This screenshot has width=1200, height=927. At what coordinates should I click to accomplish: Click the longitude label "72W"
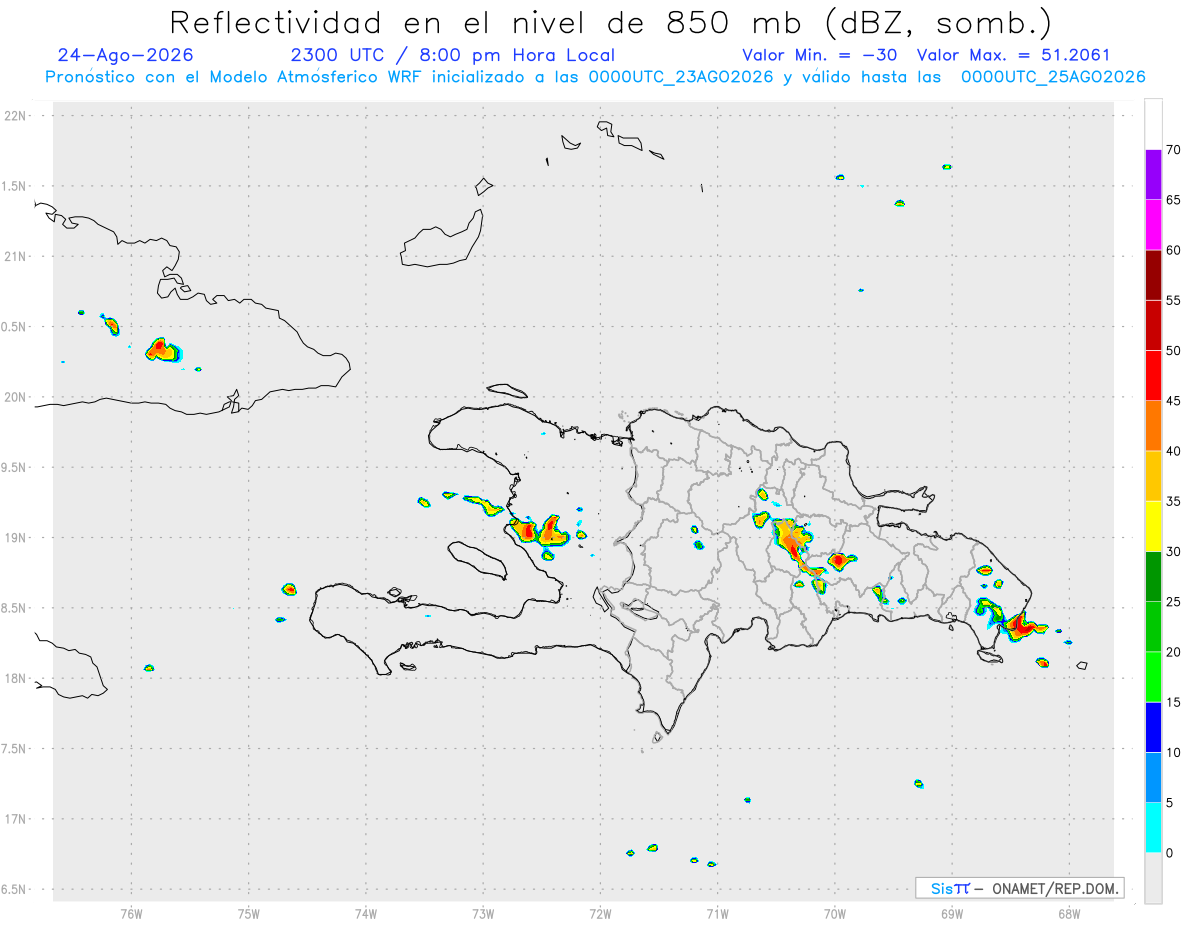click(x=600, y=914)
